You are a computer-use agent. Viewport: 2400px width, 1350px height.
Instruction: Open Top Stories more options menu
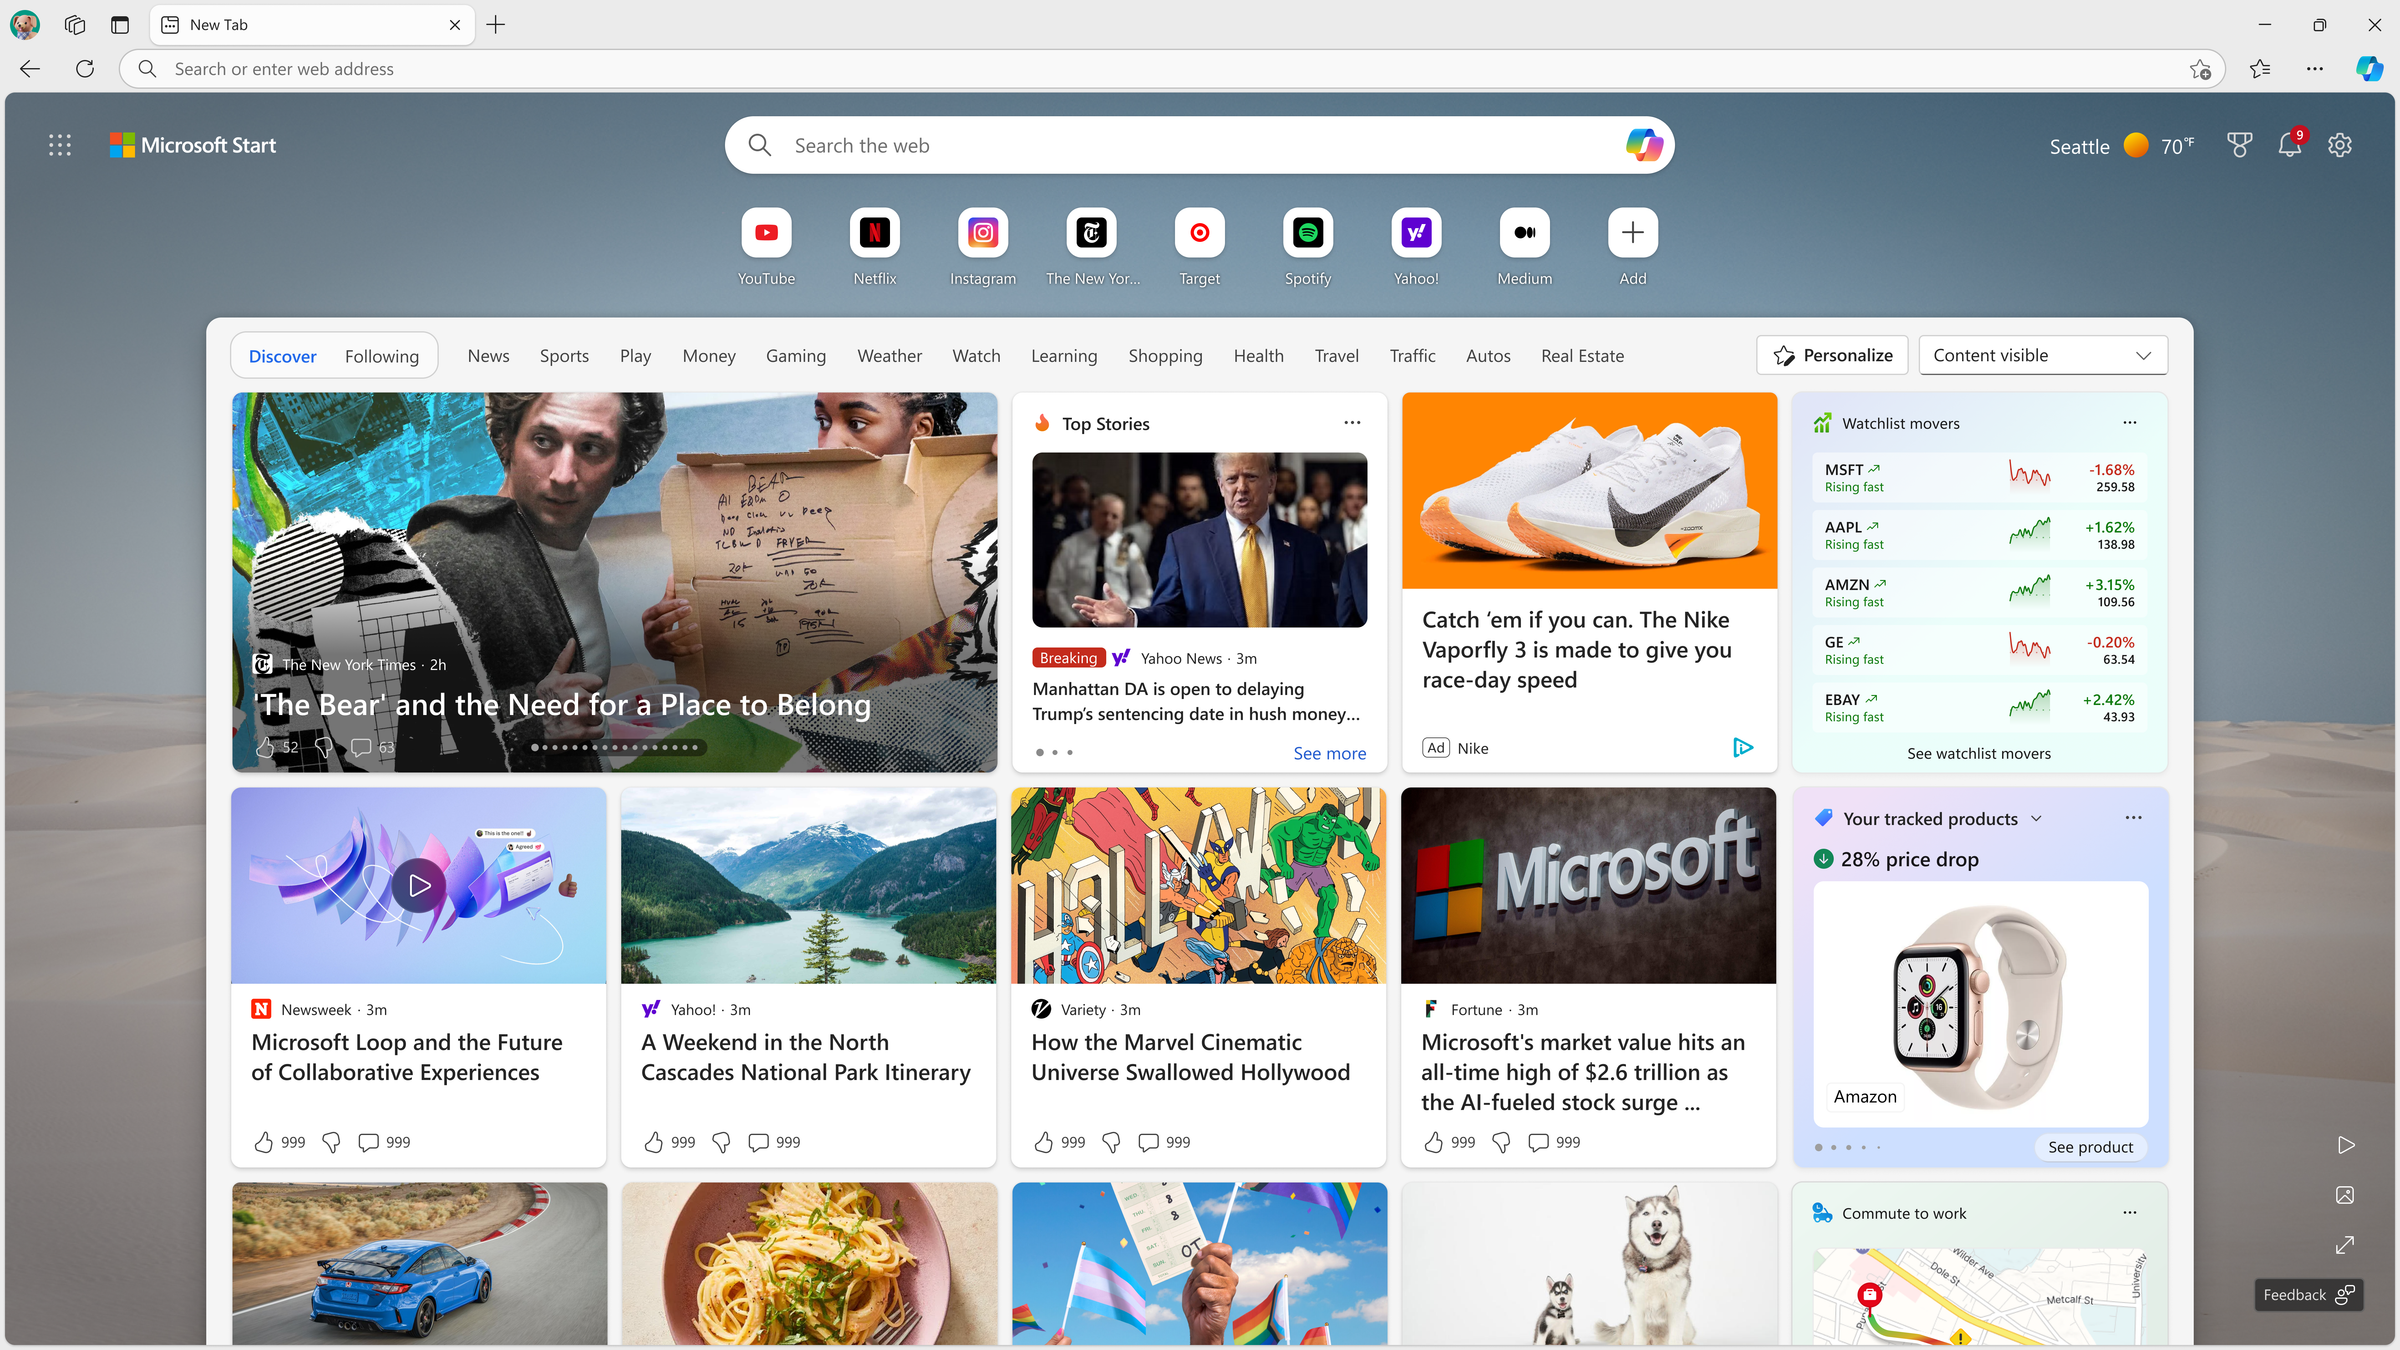pos(1352,423)
